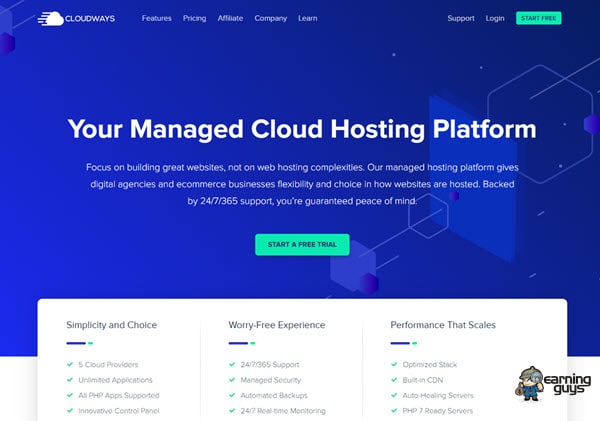Click the '24/7 Real-time Monitoring' text
The width and height of the screenshot is (600, 421).
pos(283,411)
